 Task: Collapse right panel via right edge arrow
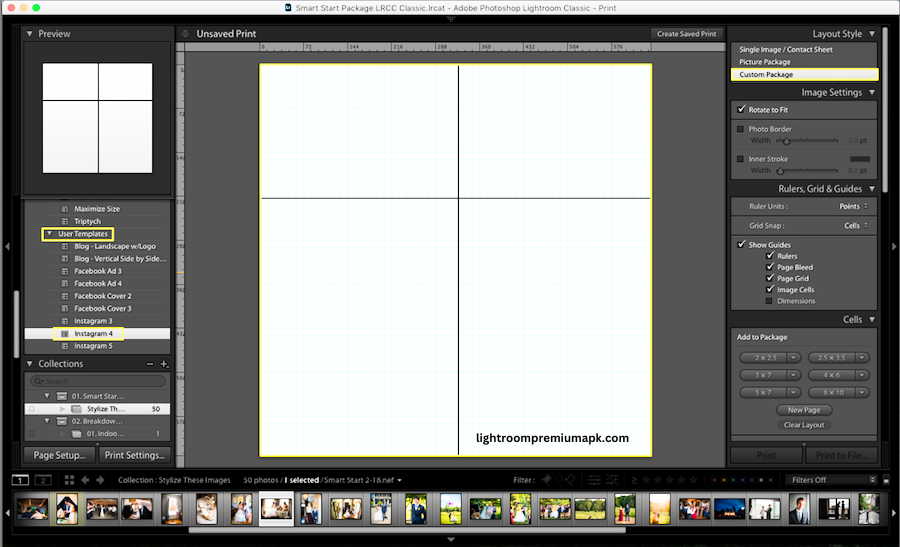(894, 246)
